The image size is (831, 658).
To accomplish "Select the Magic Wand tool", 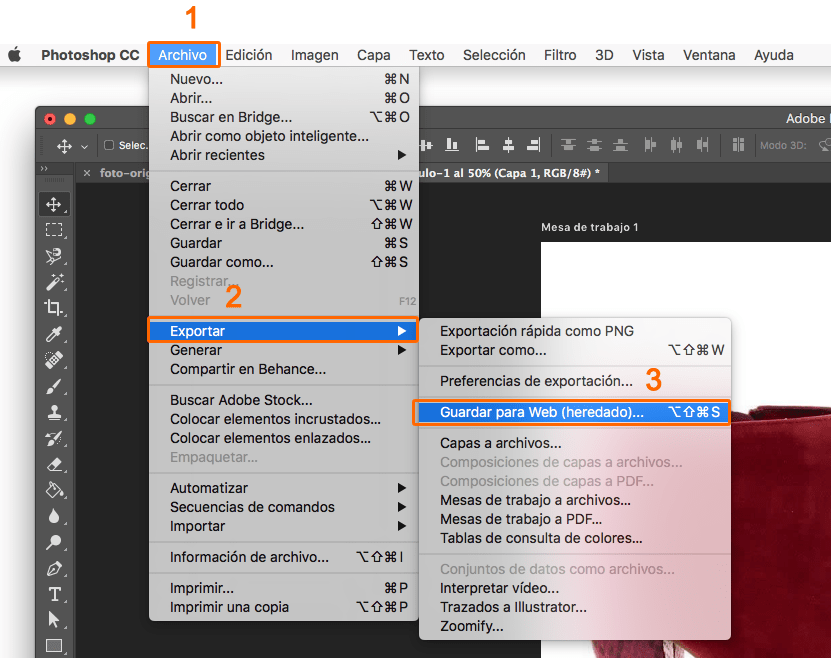I will [x=54, y=282].
